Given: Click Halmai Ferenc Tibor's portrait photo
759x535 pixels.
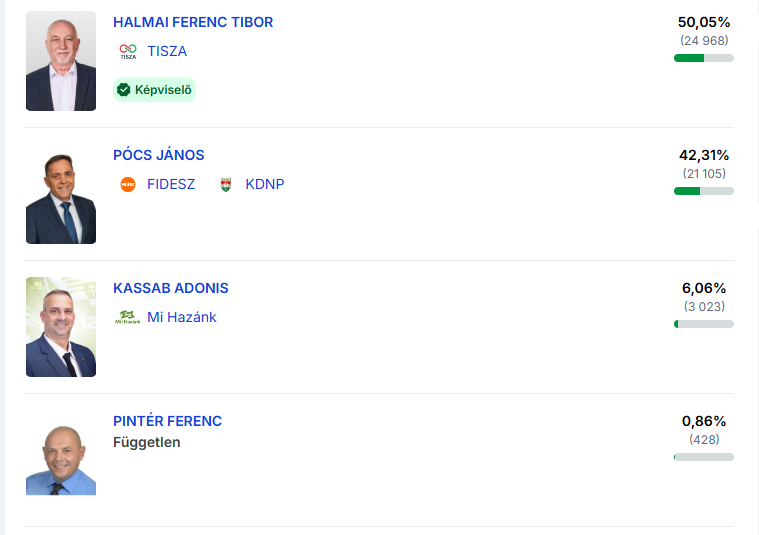Looking at the screenshot, I should click(x=61, y=61).
